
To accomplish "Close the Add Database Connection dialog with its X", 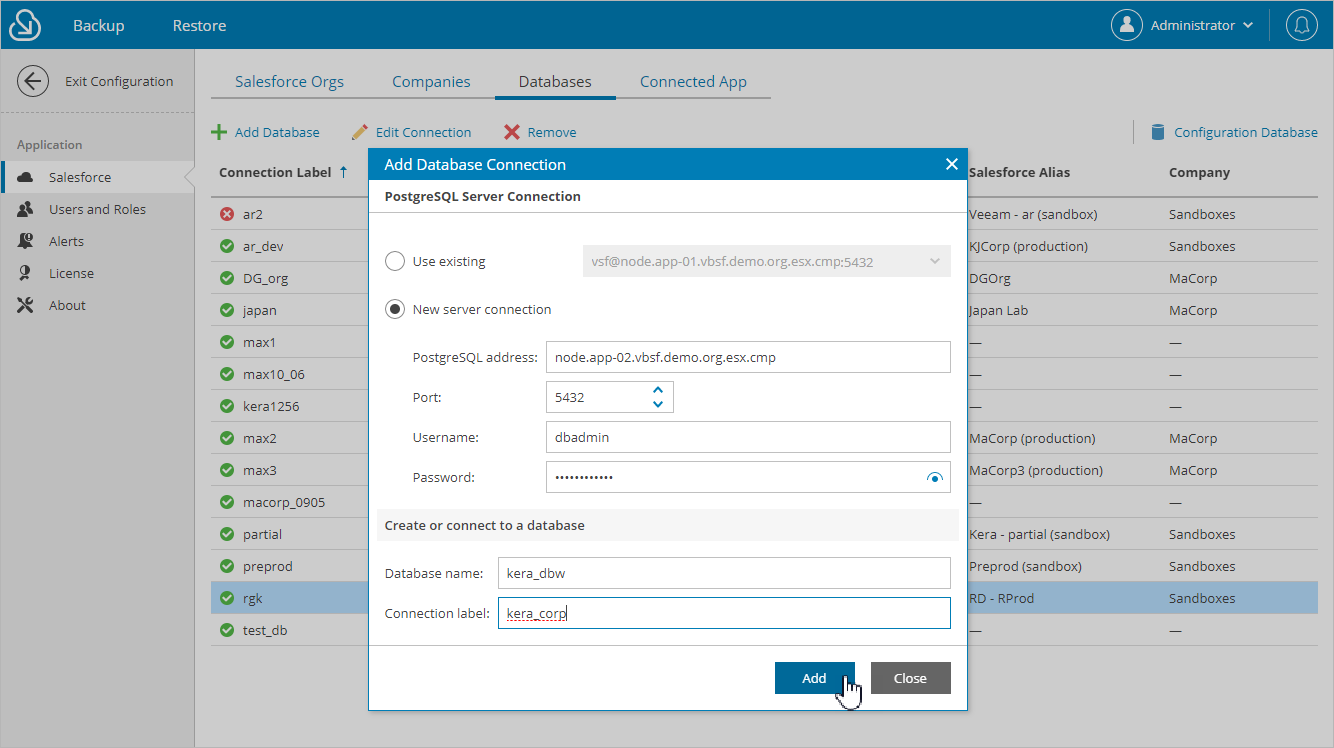I will (x=951, y=164).
